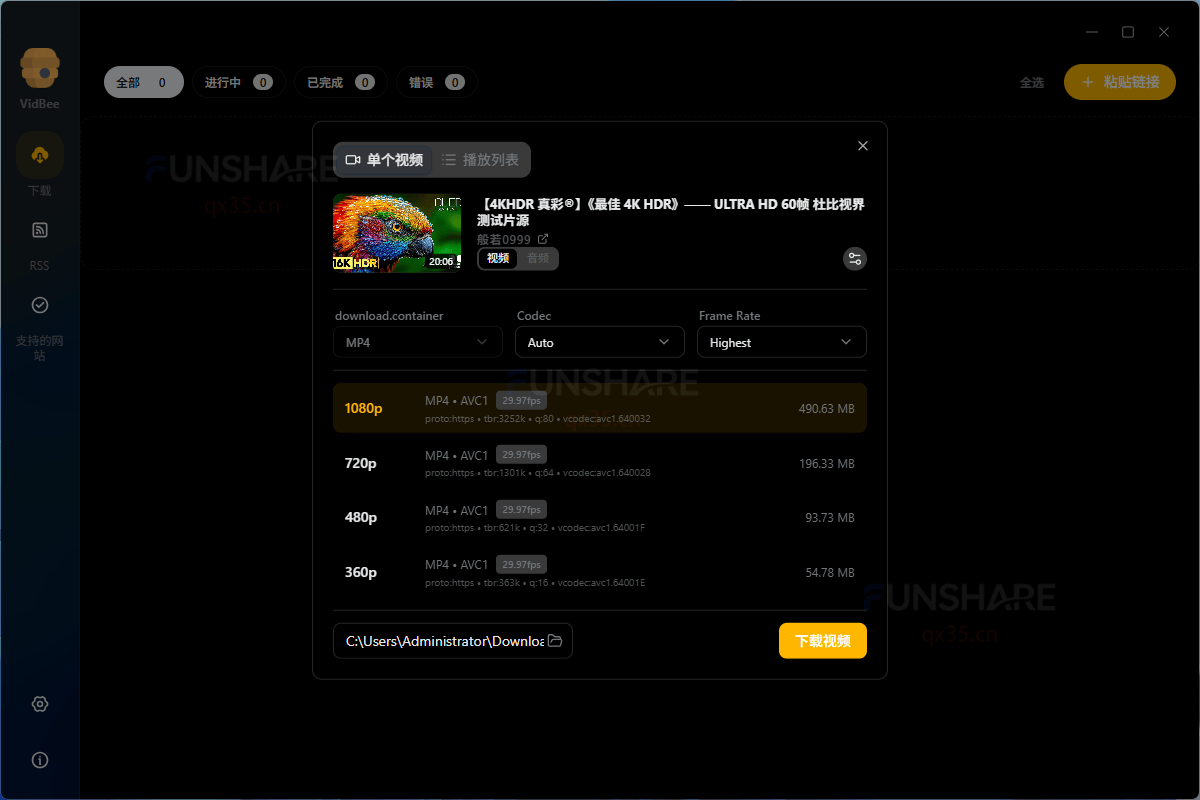Open settings gear in sidebar
Screen dimensions: 1200x800
pyautogui.click(x=40, y=704)
